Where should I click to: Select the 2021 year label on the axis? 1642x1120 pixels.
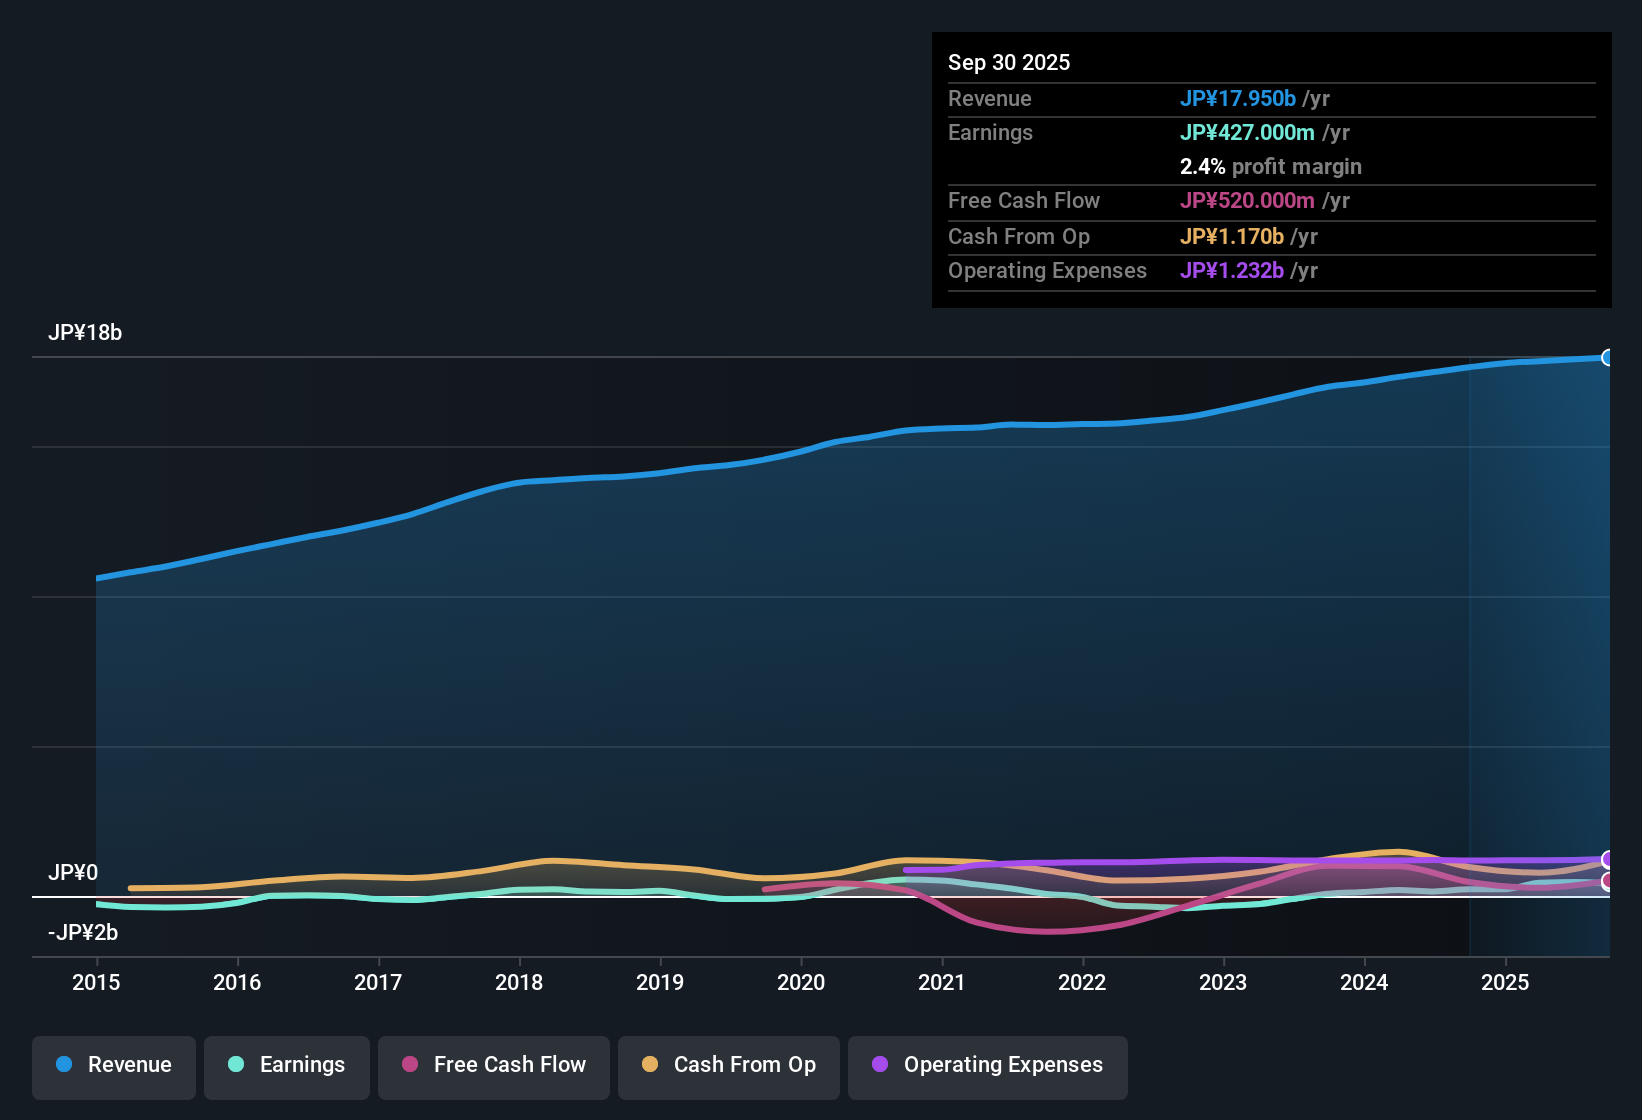click(942, 983)
